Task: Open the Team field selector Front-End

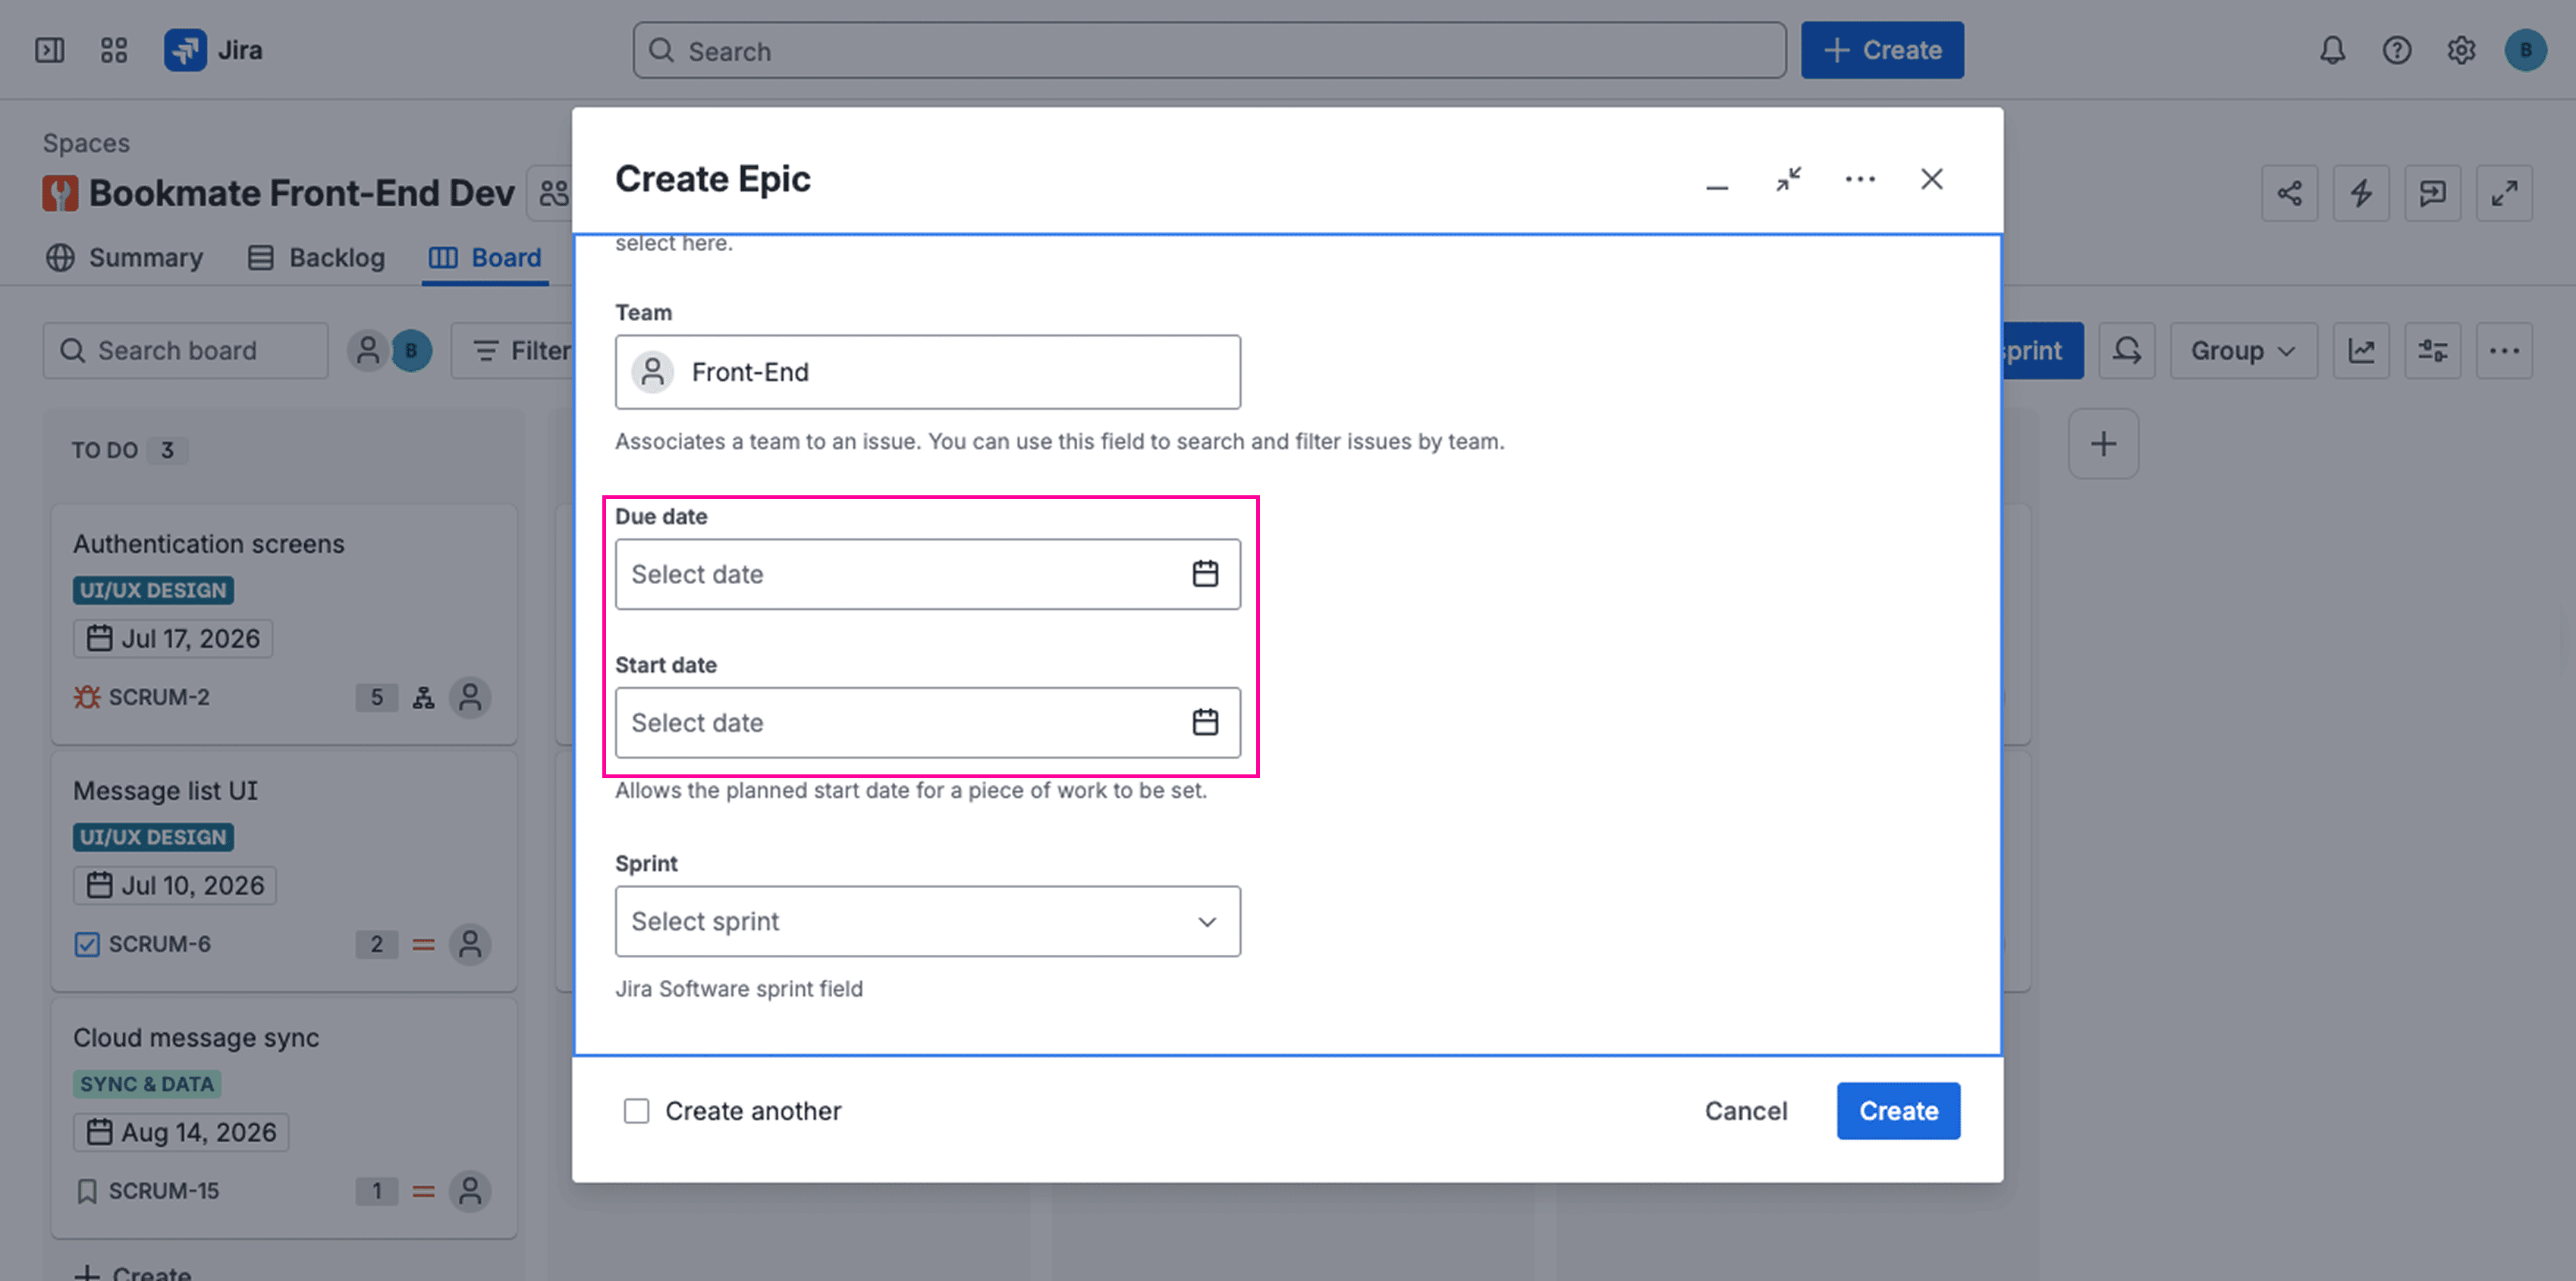Action: pos(928,372)
